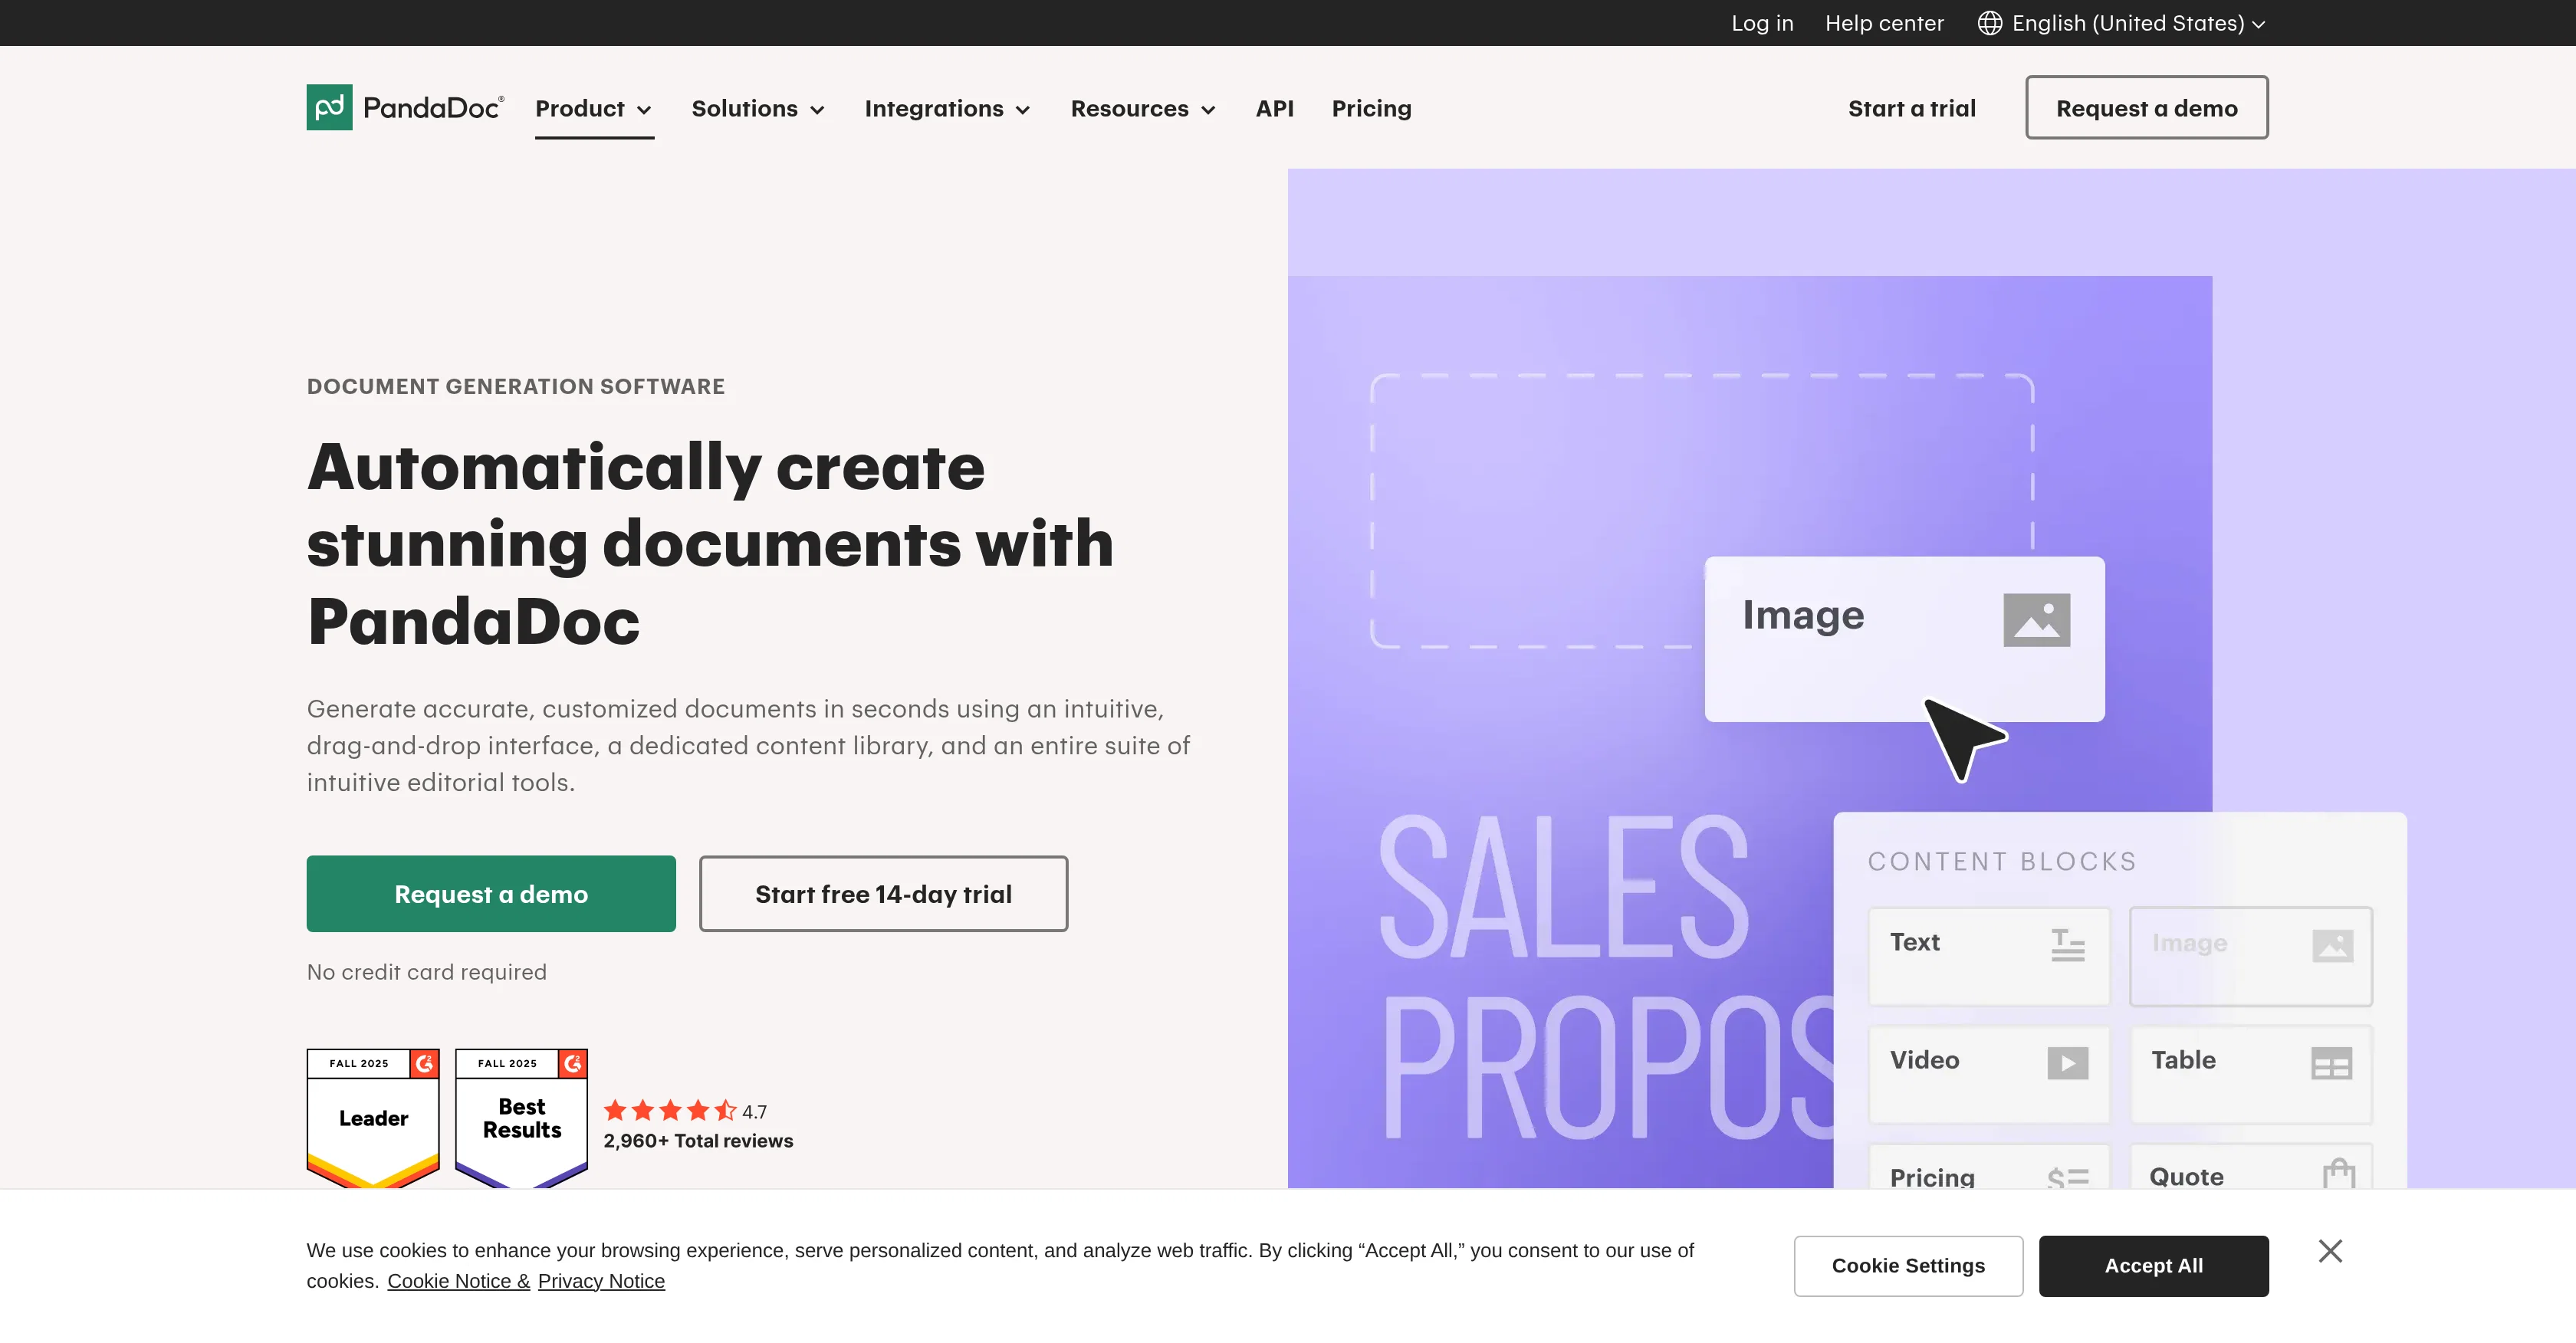The image size is (2576, 1343).
Task: Click Start free 14-day trial button
Action: pyautogui.click(x=883, y=893)
